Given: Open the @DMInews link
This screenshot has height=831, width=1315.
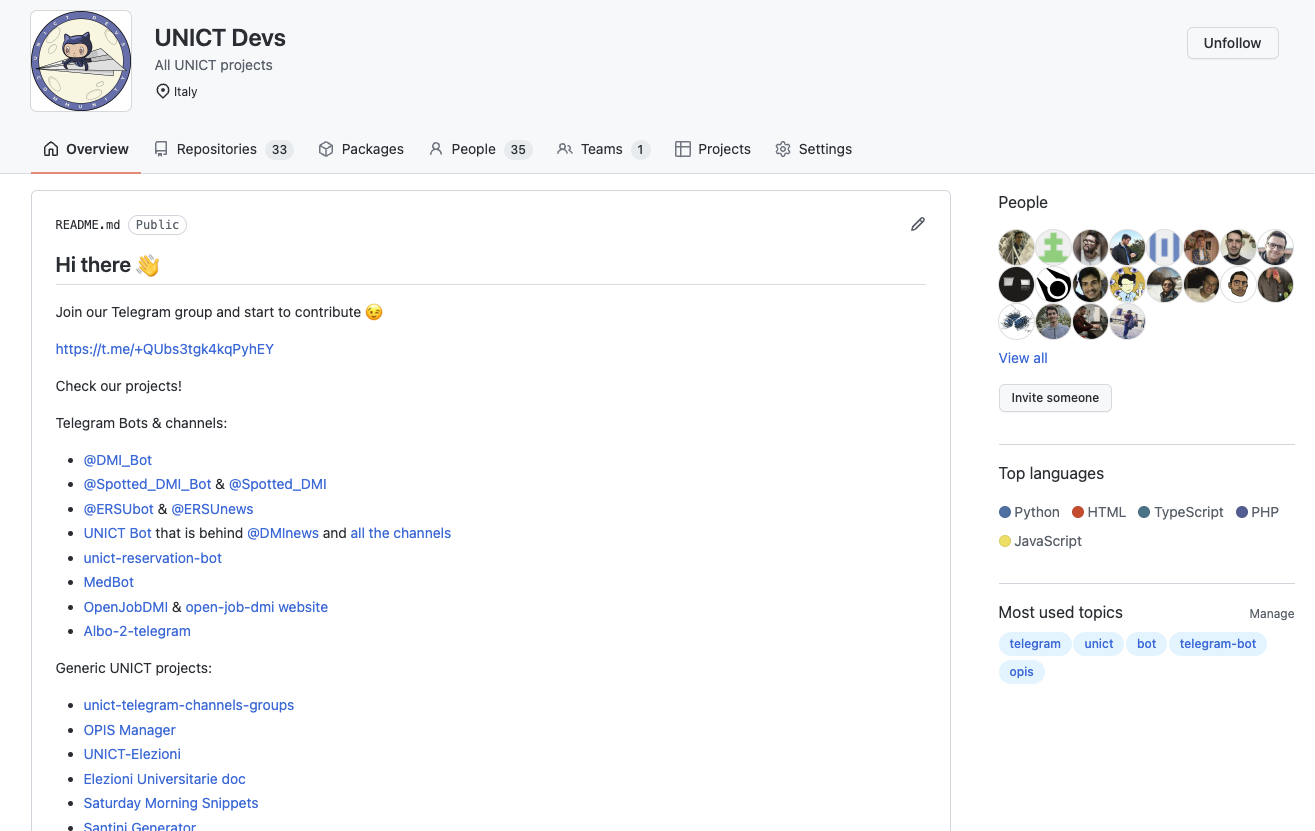Looking at the screenshot, I should [283, 533].
